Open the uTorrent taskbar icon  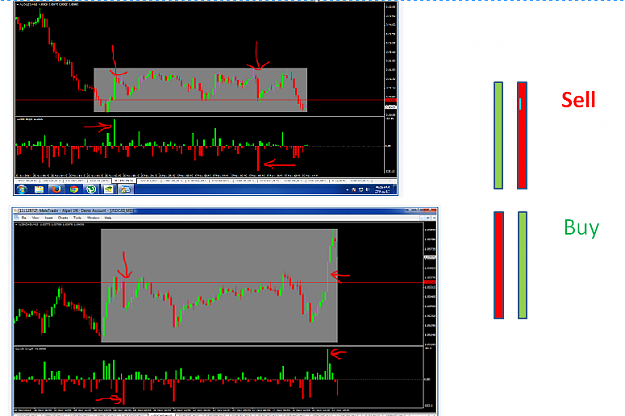tap(91, 189)
